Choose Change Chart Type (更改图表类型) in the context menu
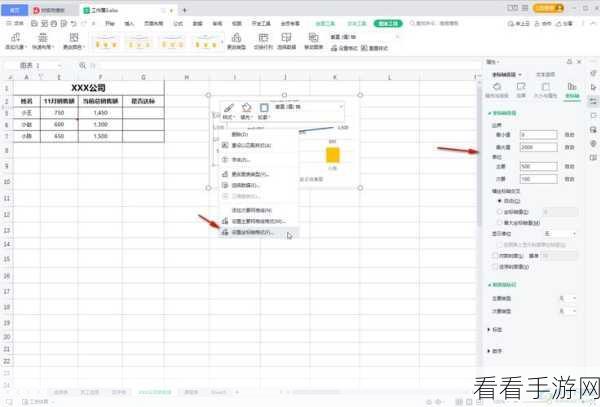600x407 pixels. 258,174
